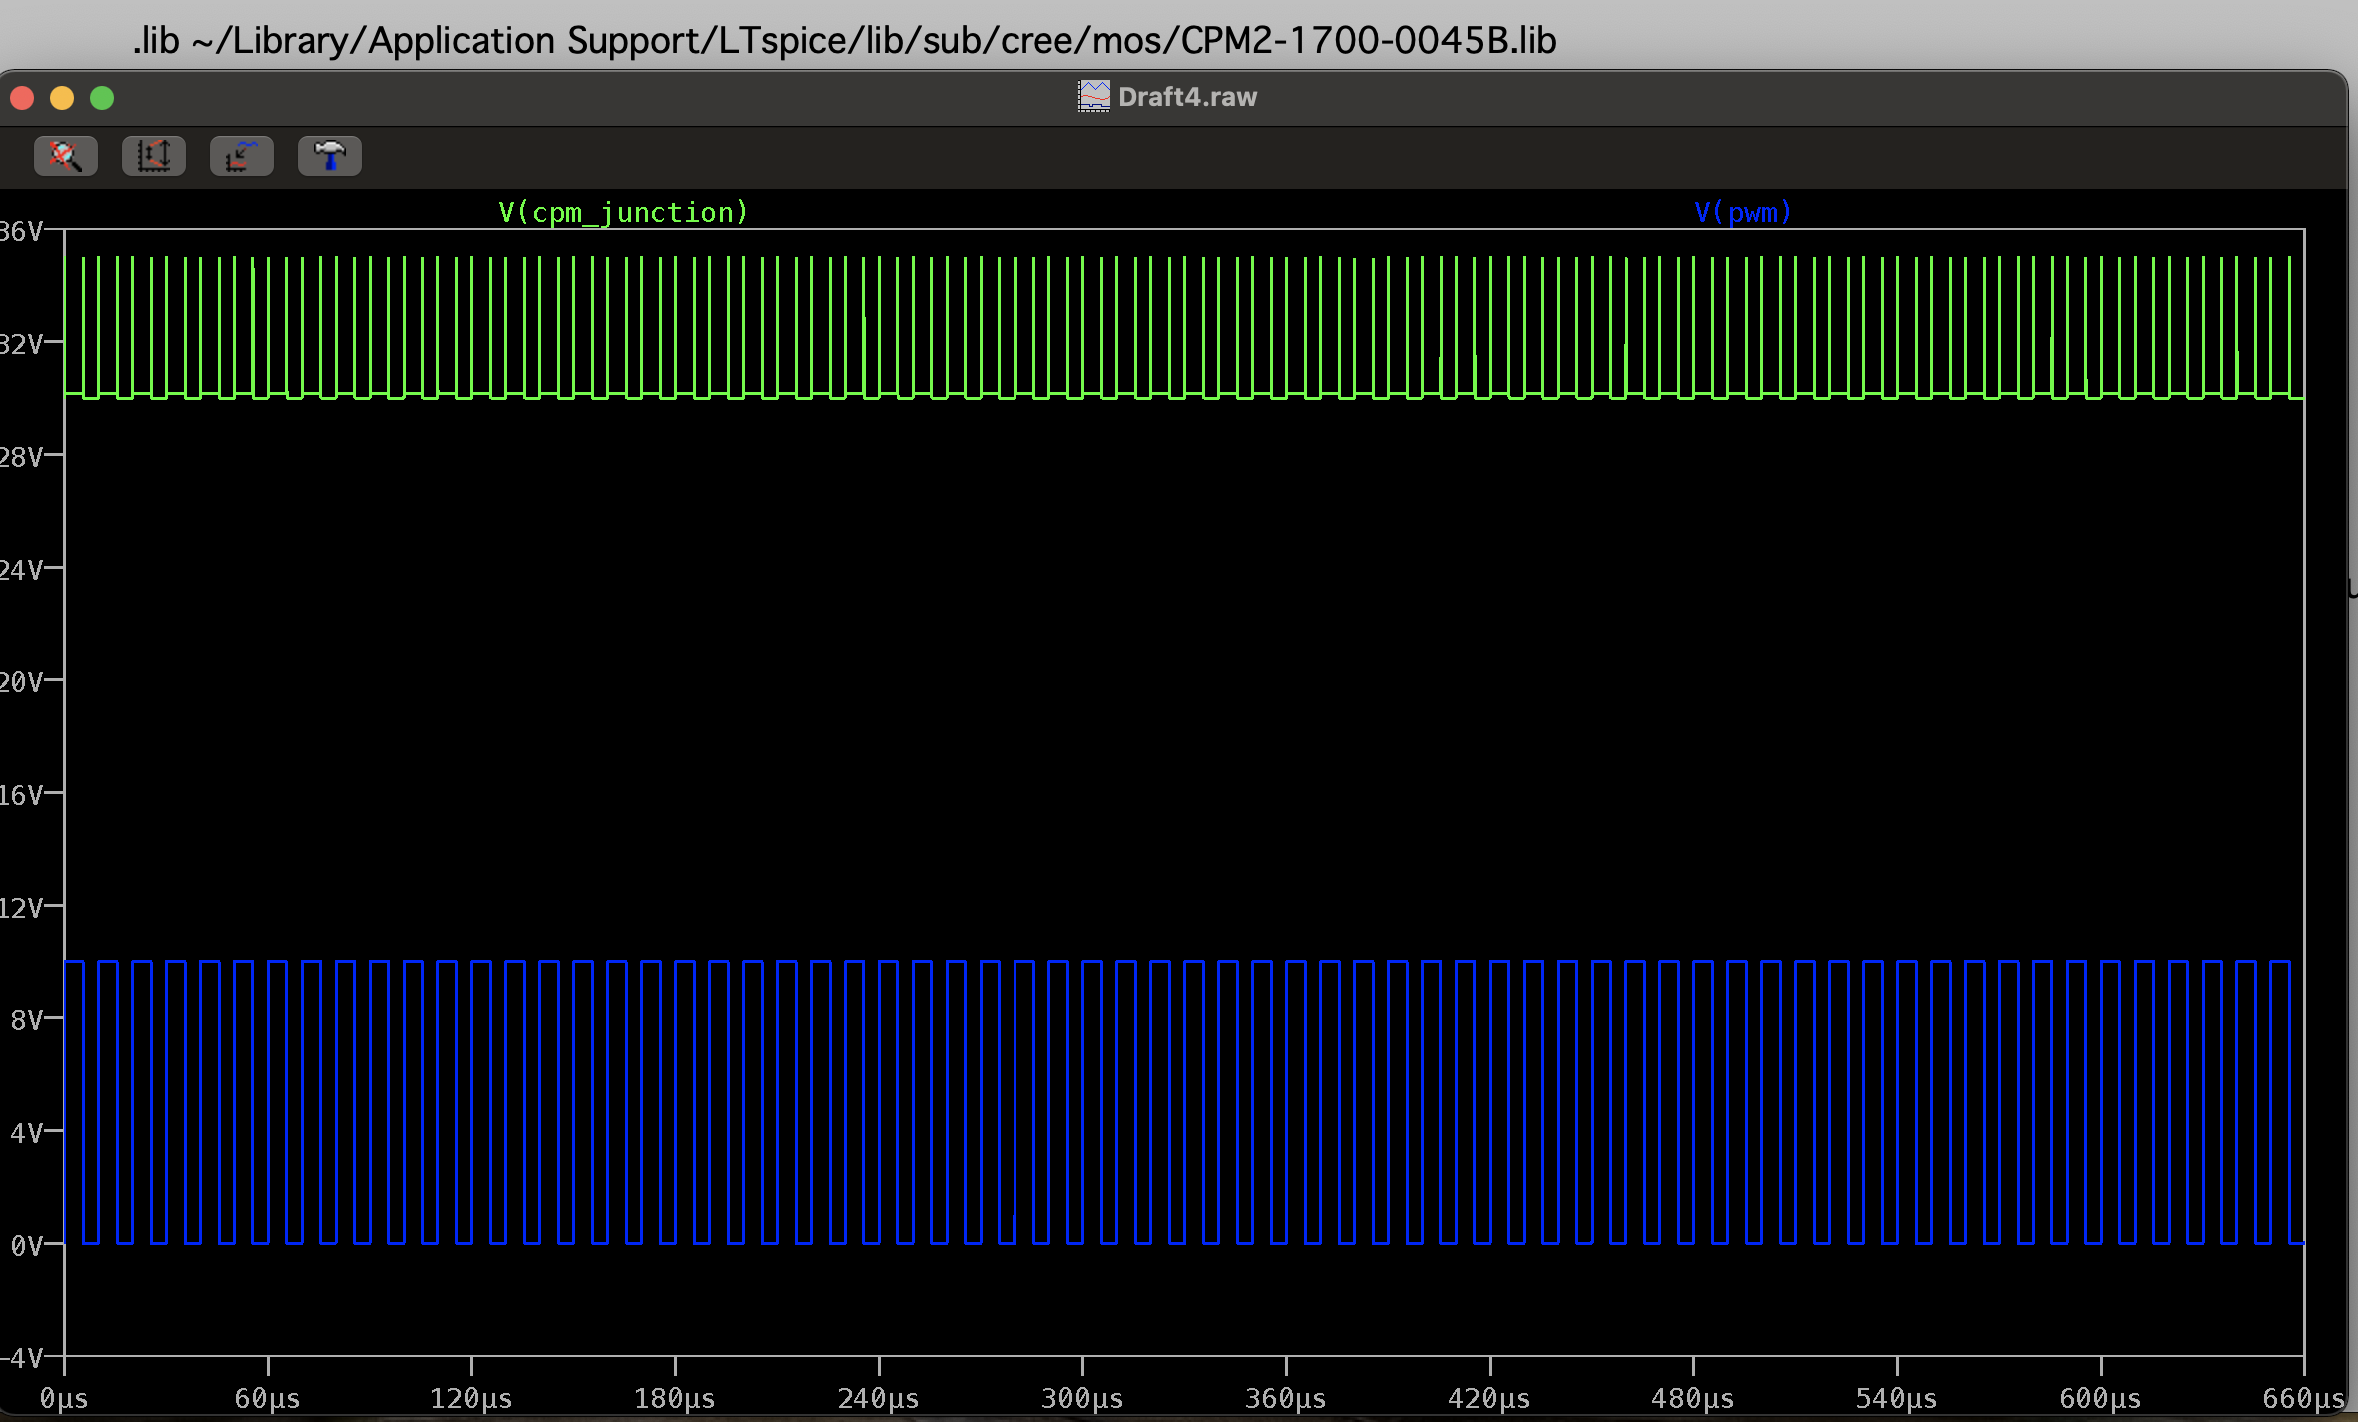Open the control panel hammer icon
The width and height of the screenshot is (2358, 1422).
coord(330,156)
